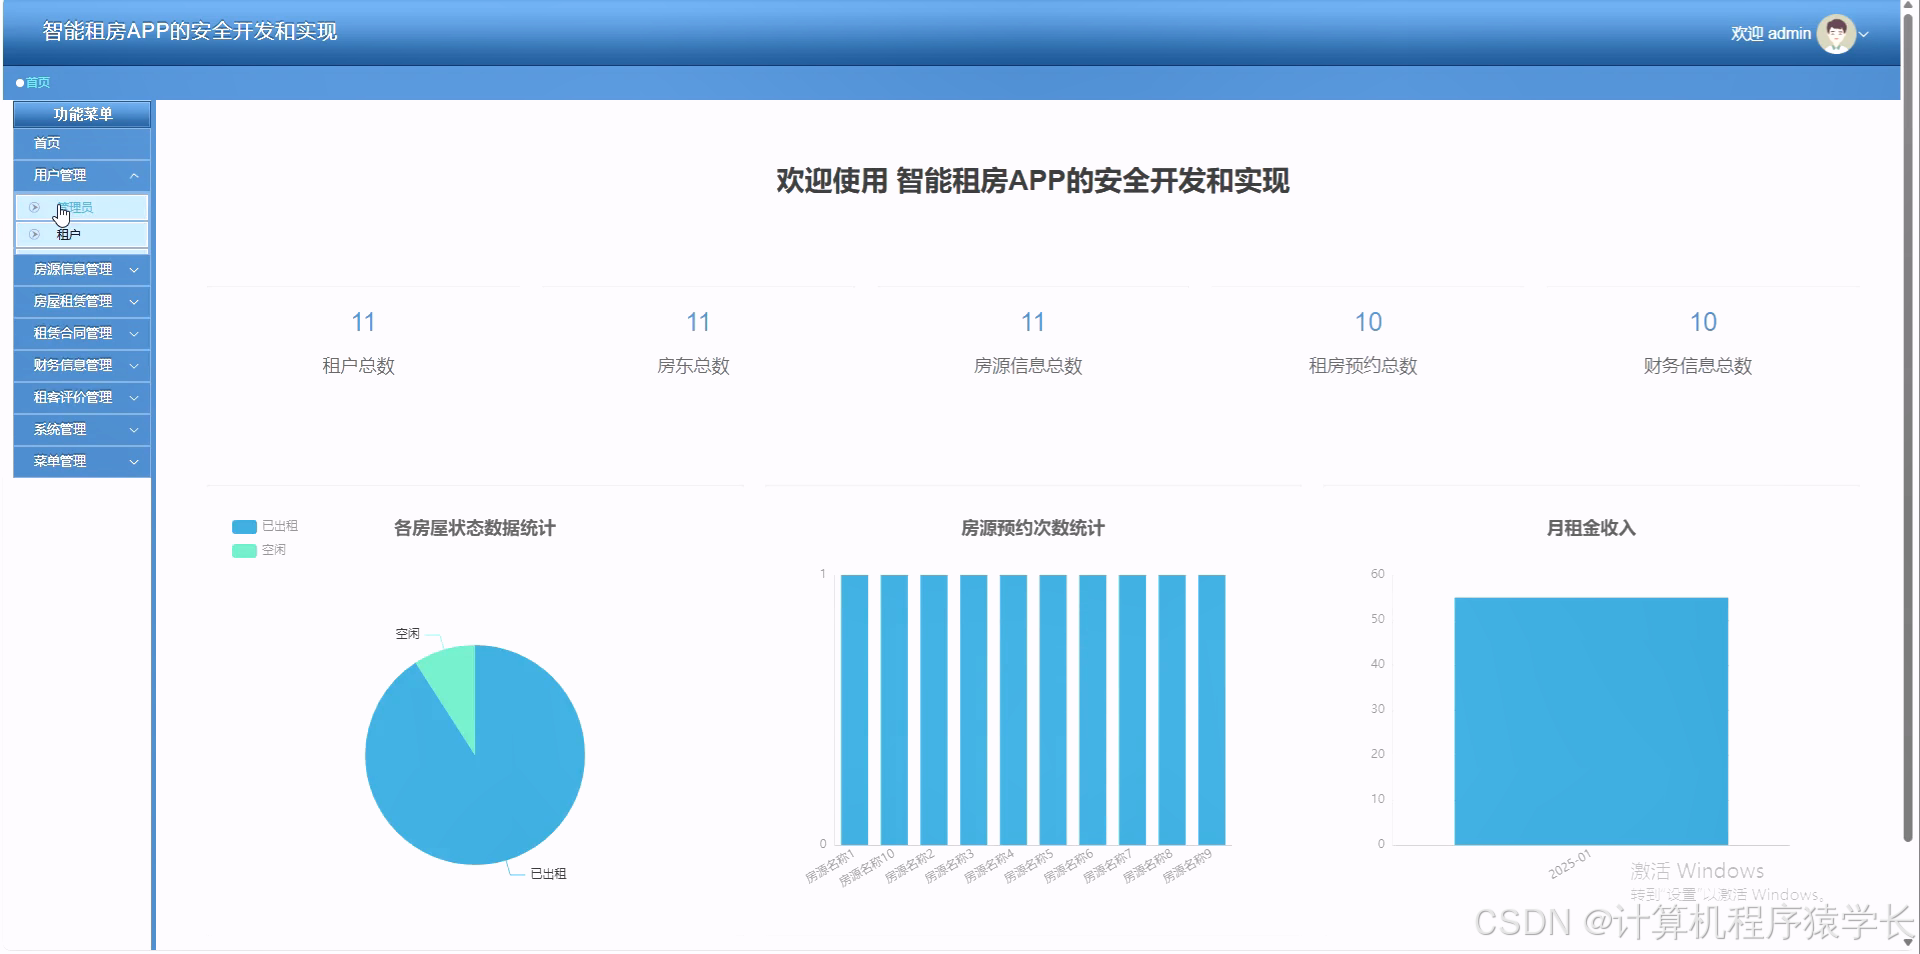Expand the 房源信息管理 menu

[x=81, y=269]
